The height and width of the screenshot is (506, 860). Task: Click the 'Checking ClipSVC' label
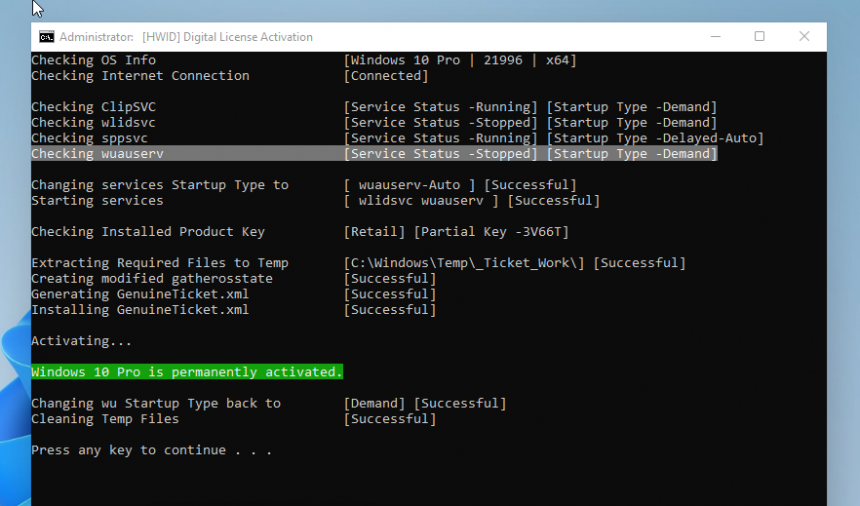[x=93, y=107]
